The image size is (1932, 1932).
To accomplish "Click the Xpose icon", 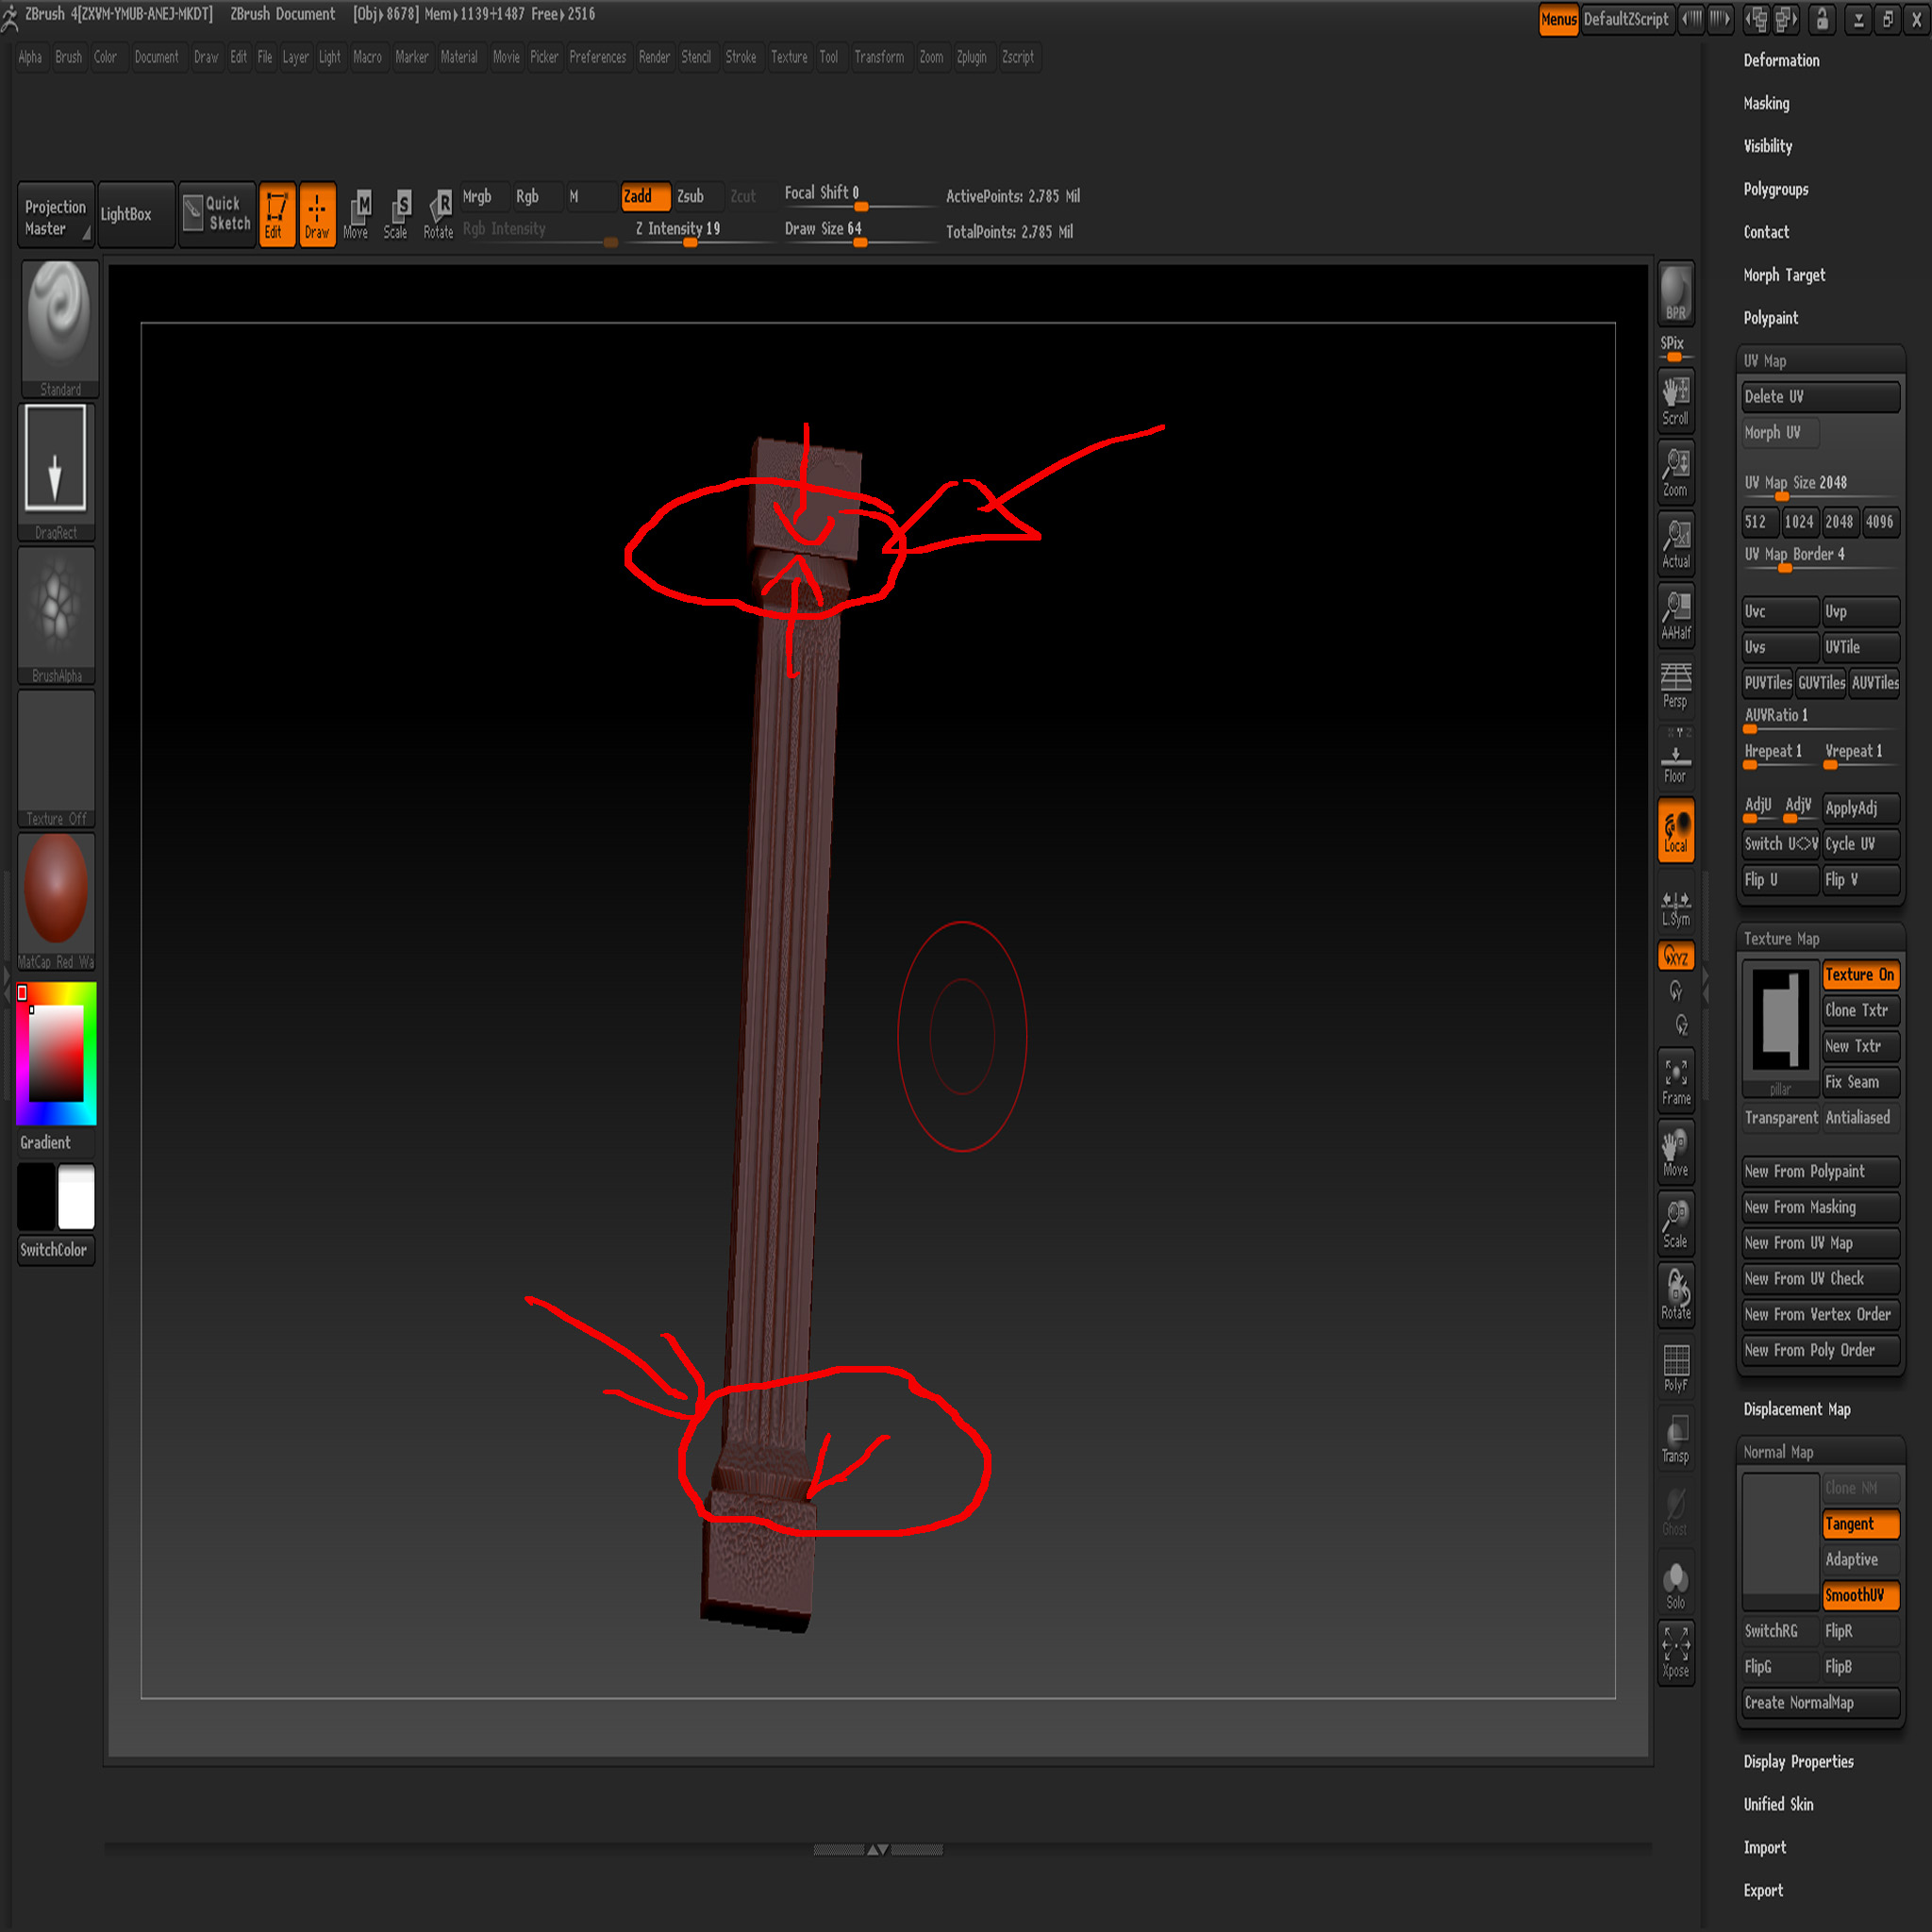I will [1675, 1652].
